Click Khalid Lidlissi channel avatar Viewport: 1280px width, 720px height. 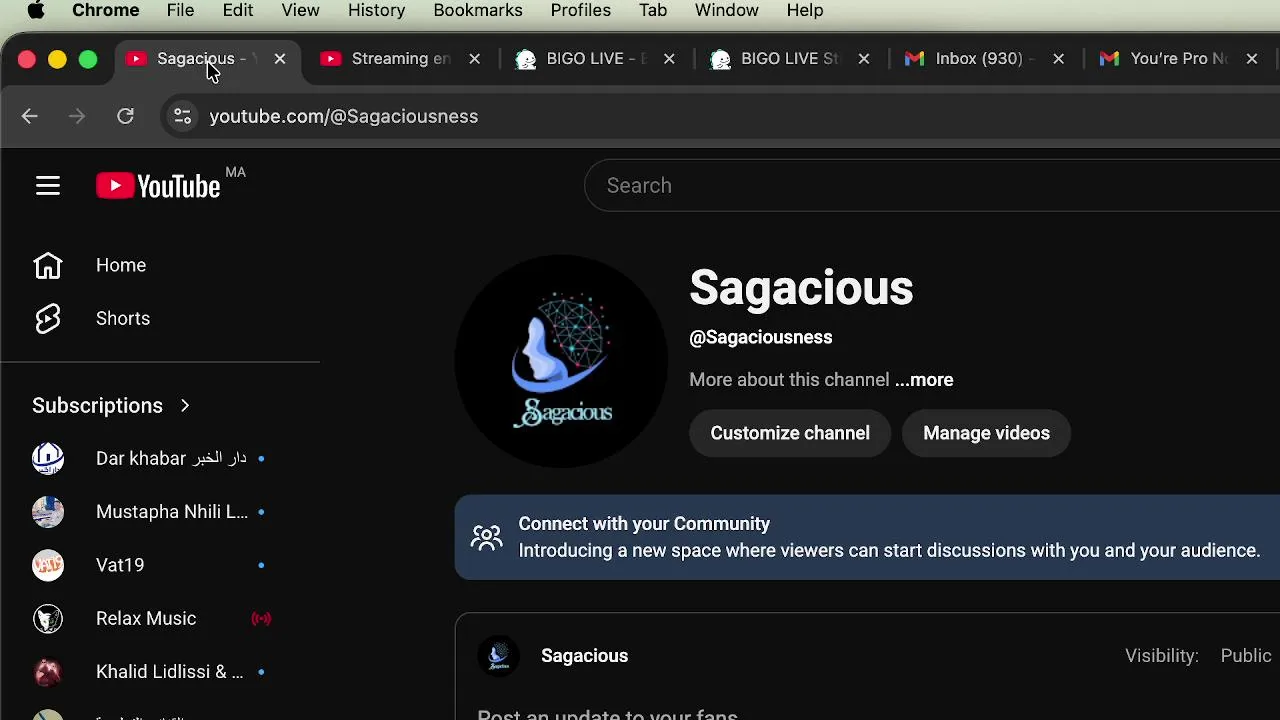(x=48, y=672)
